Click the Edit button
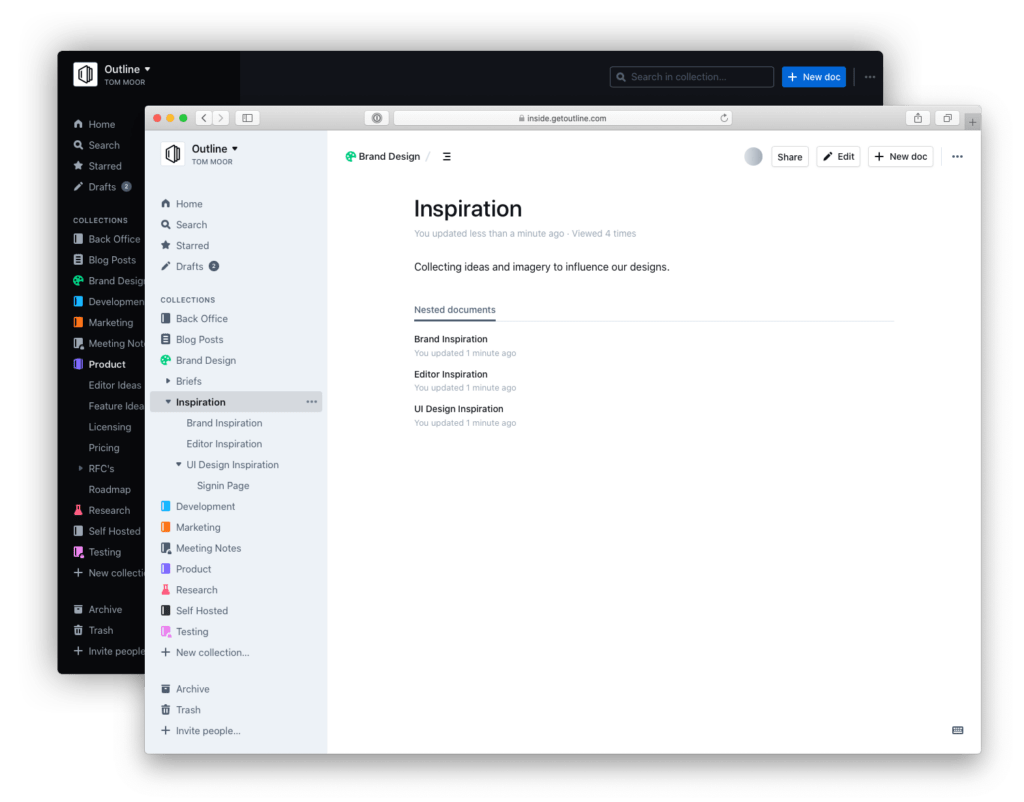This screenshot has width=1024, height=802. pyautogui.click(x=839, y=157)
